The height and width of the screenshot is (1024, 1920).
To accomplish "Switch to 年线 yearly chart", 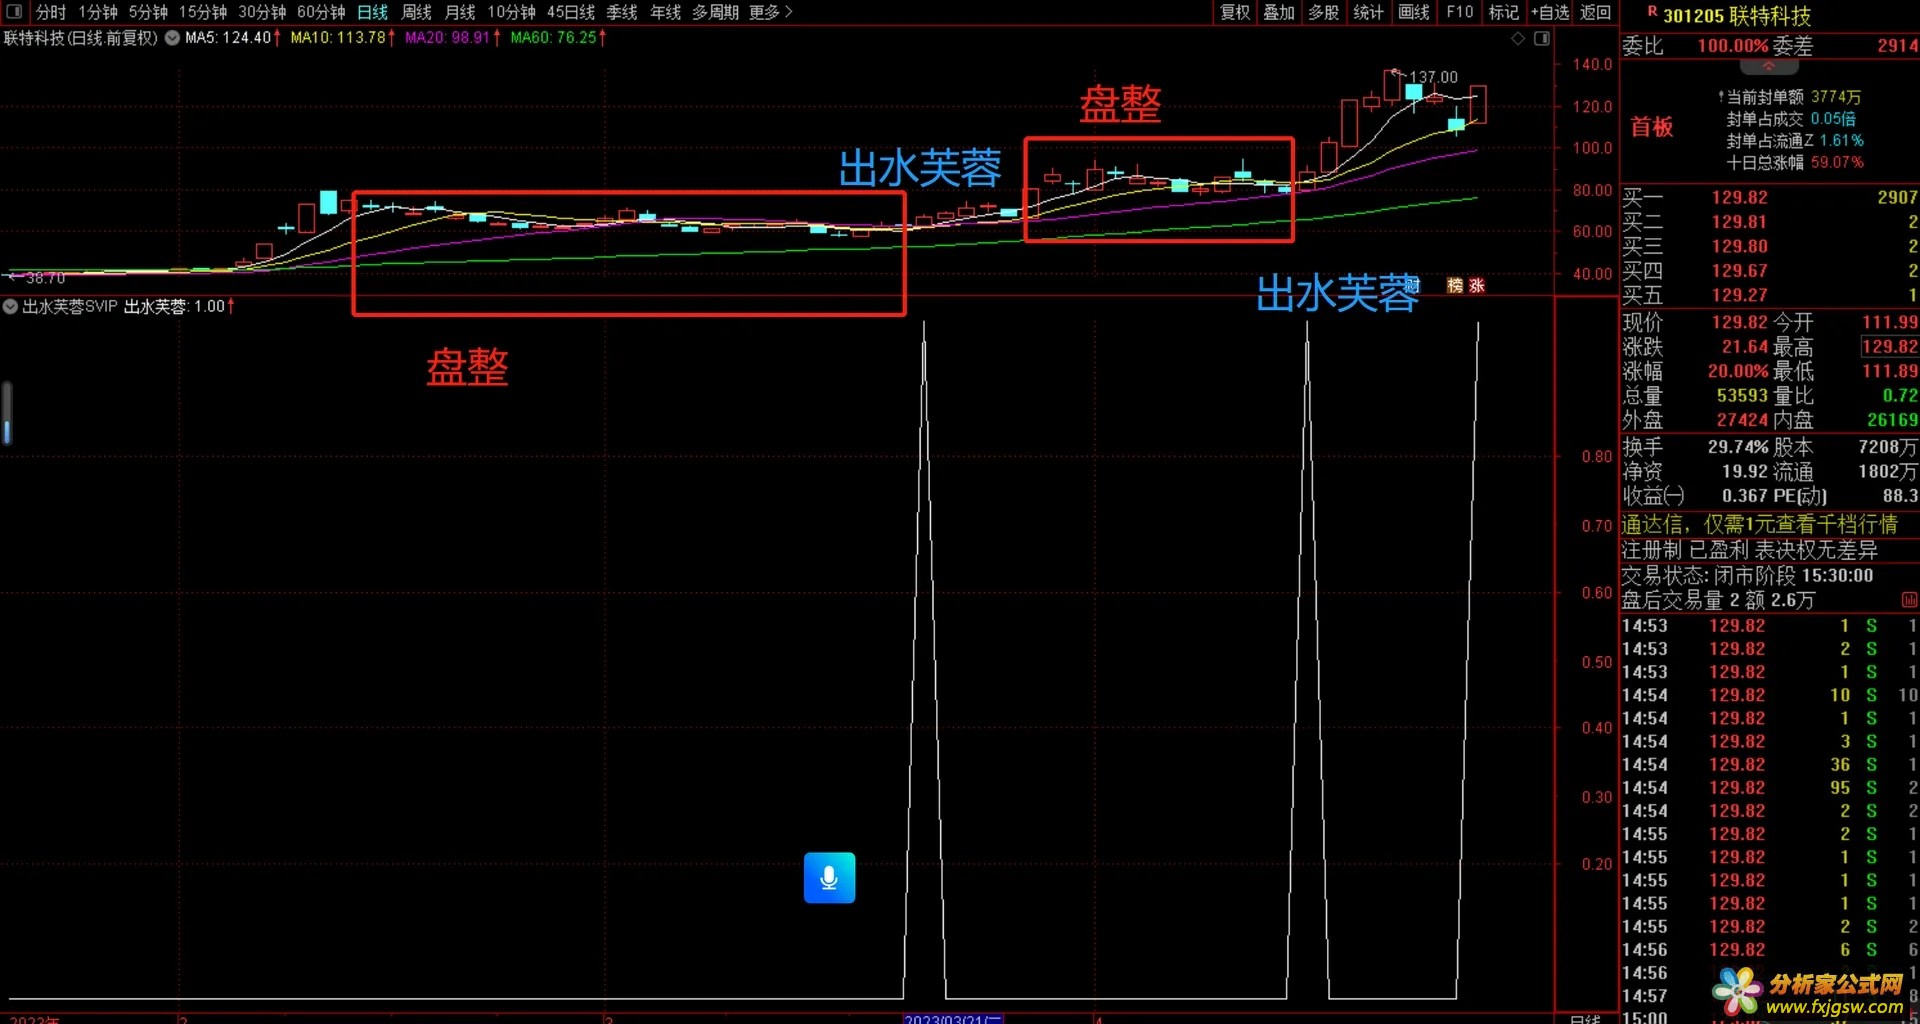I will [x=666, y=12].
